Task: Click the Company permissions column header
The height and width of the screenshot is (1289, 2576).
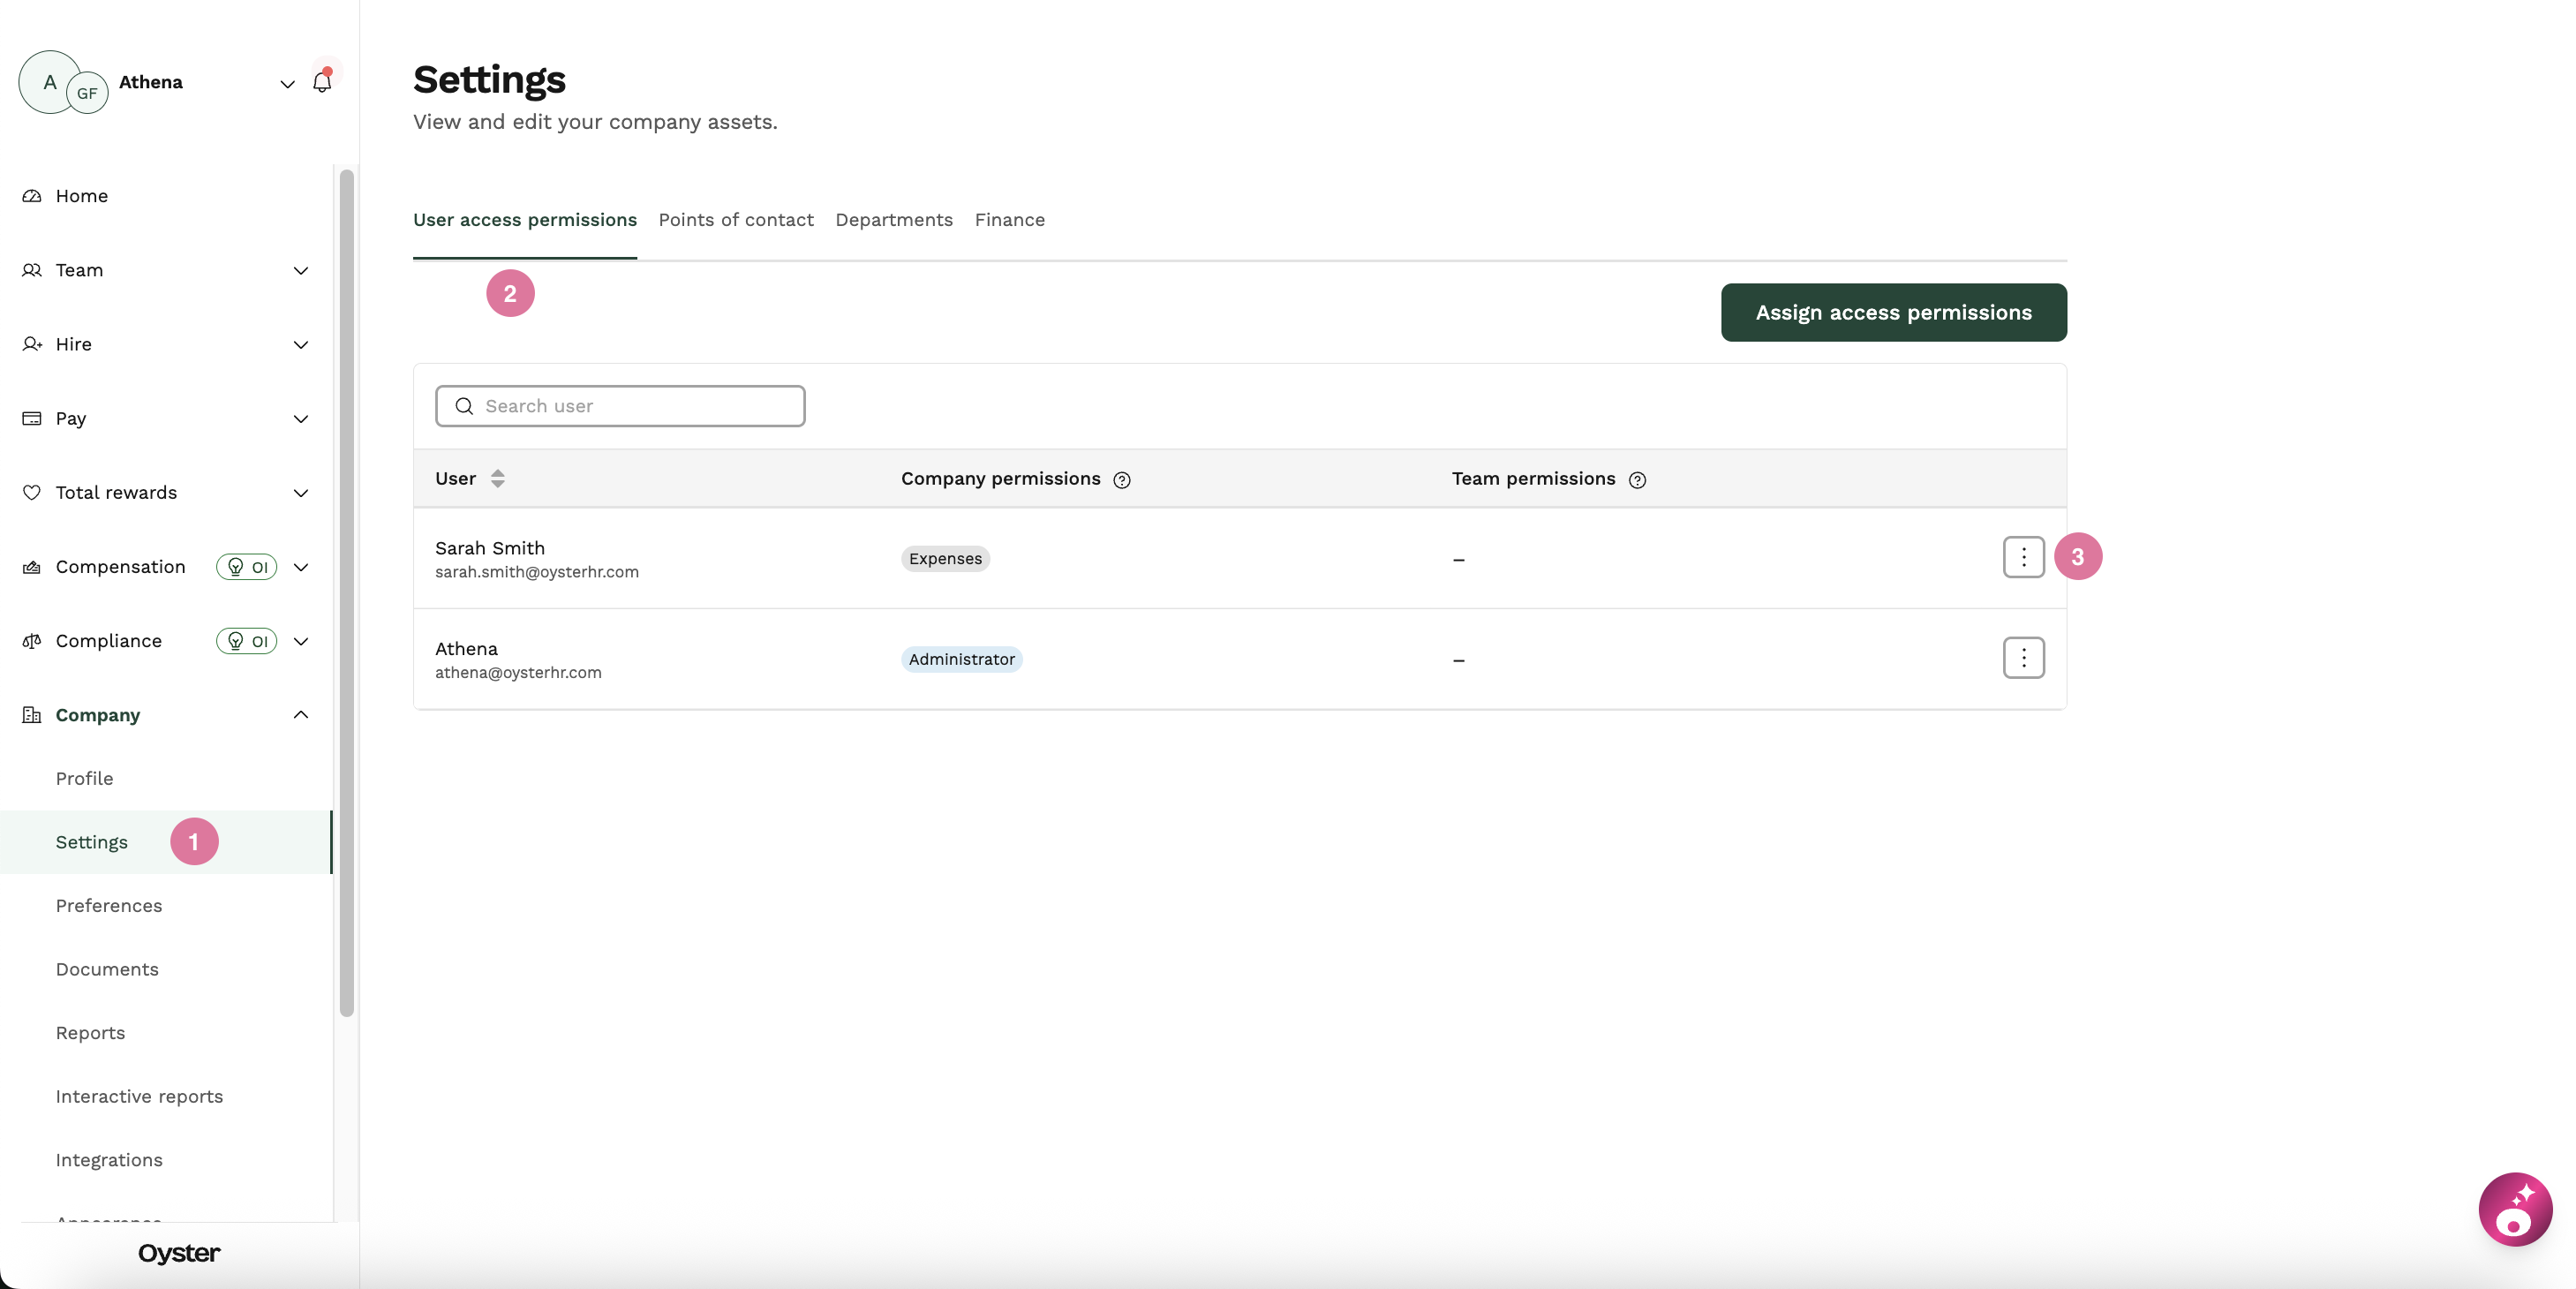Action: click(1000, 479)
